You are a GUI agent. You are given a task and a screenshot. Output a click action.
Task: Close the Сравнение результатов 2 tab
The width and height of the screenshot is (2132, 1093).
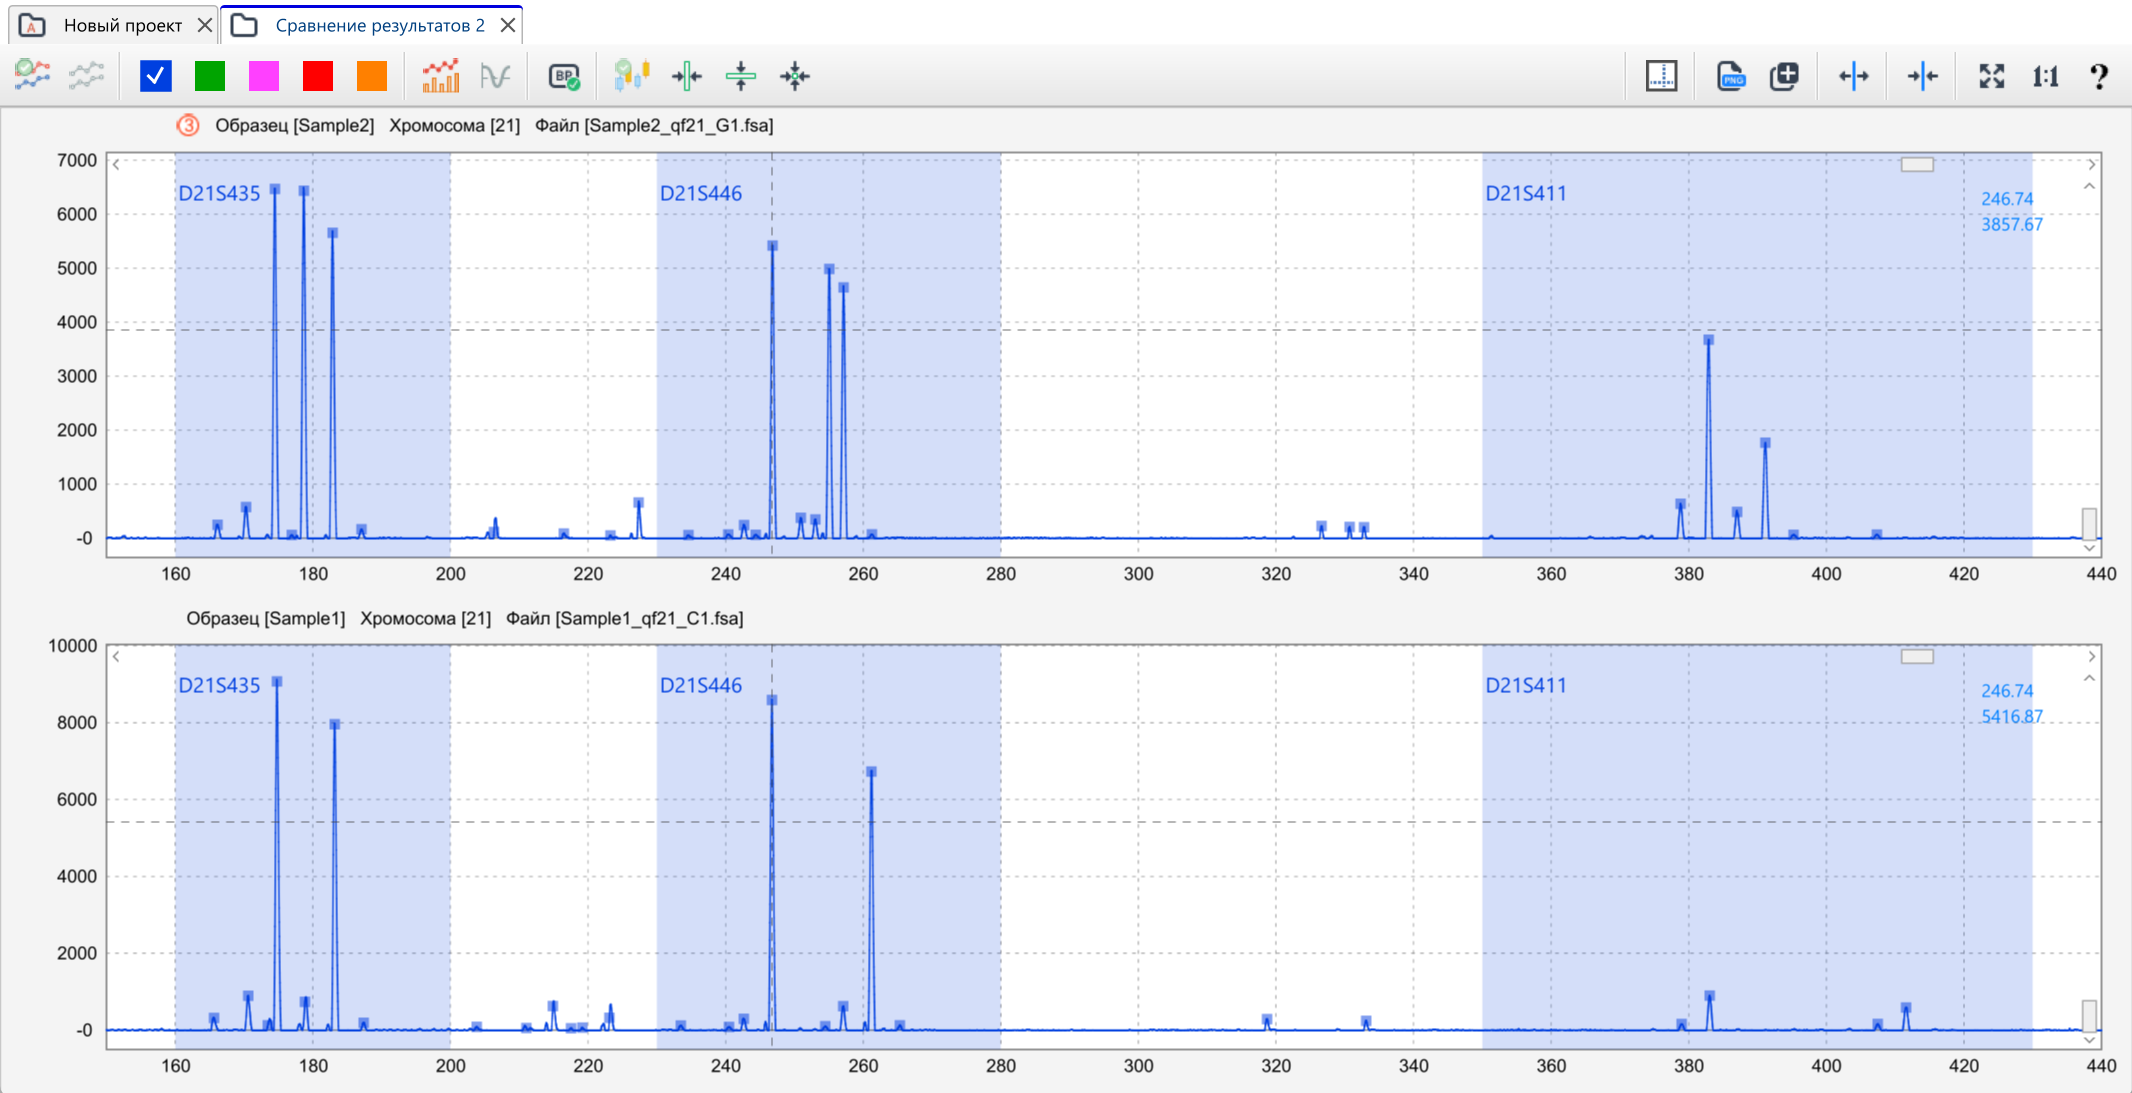(508, 25)
